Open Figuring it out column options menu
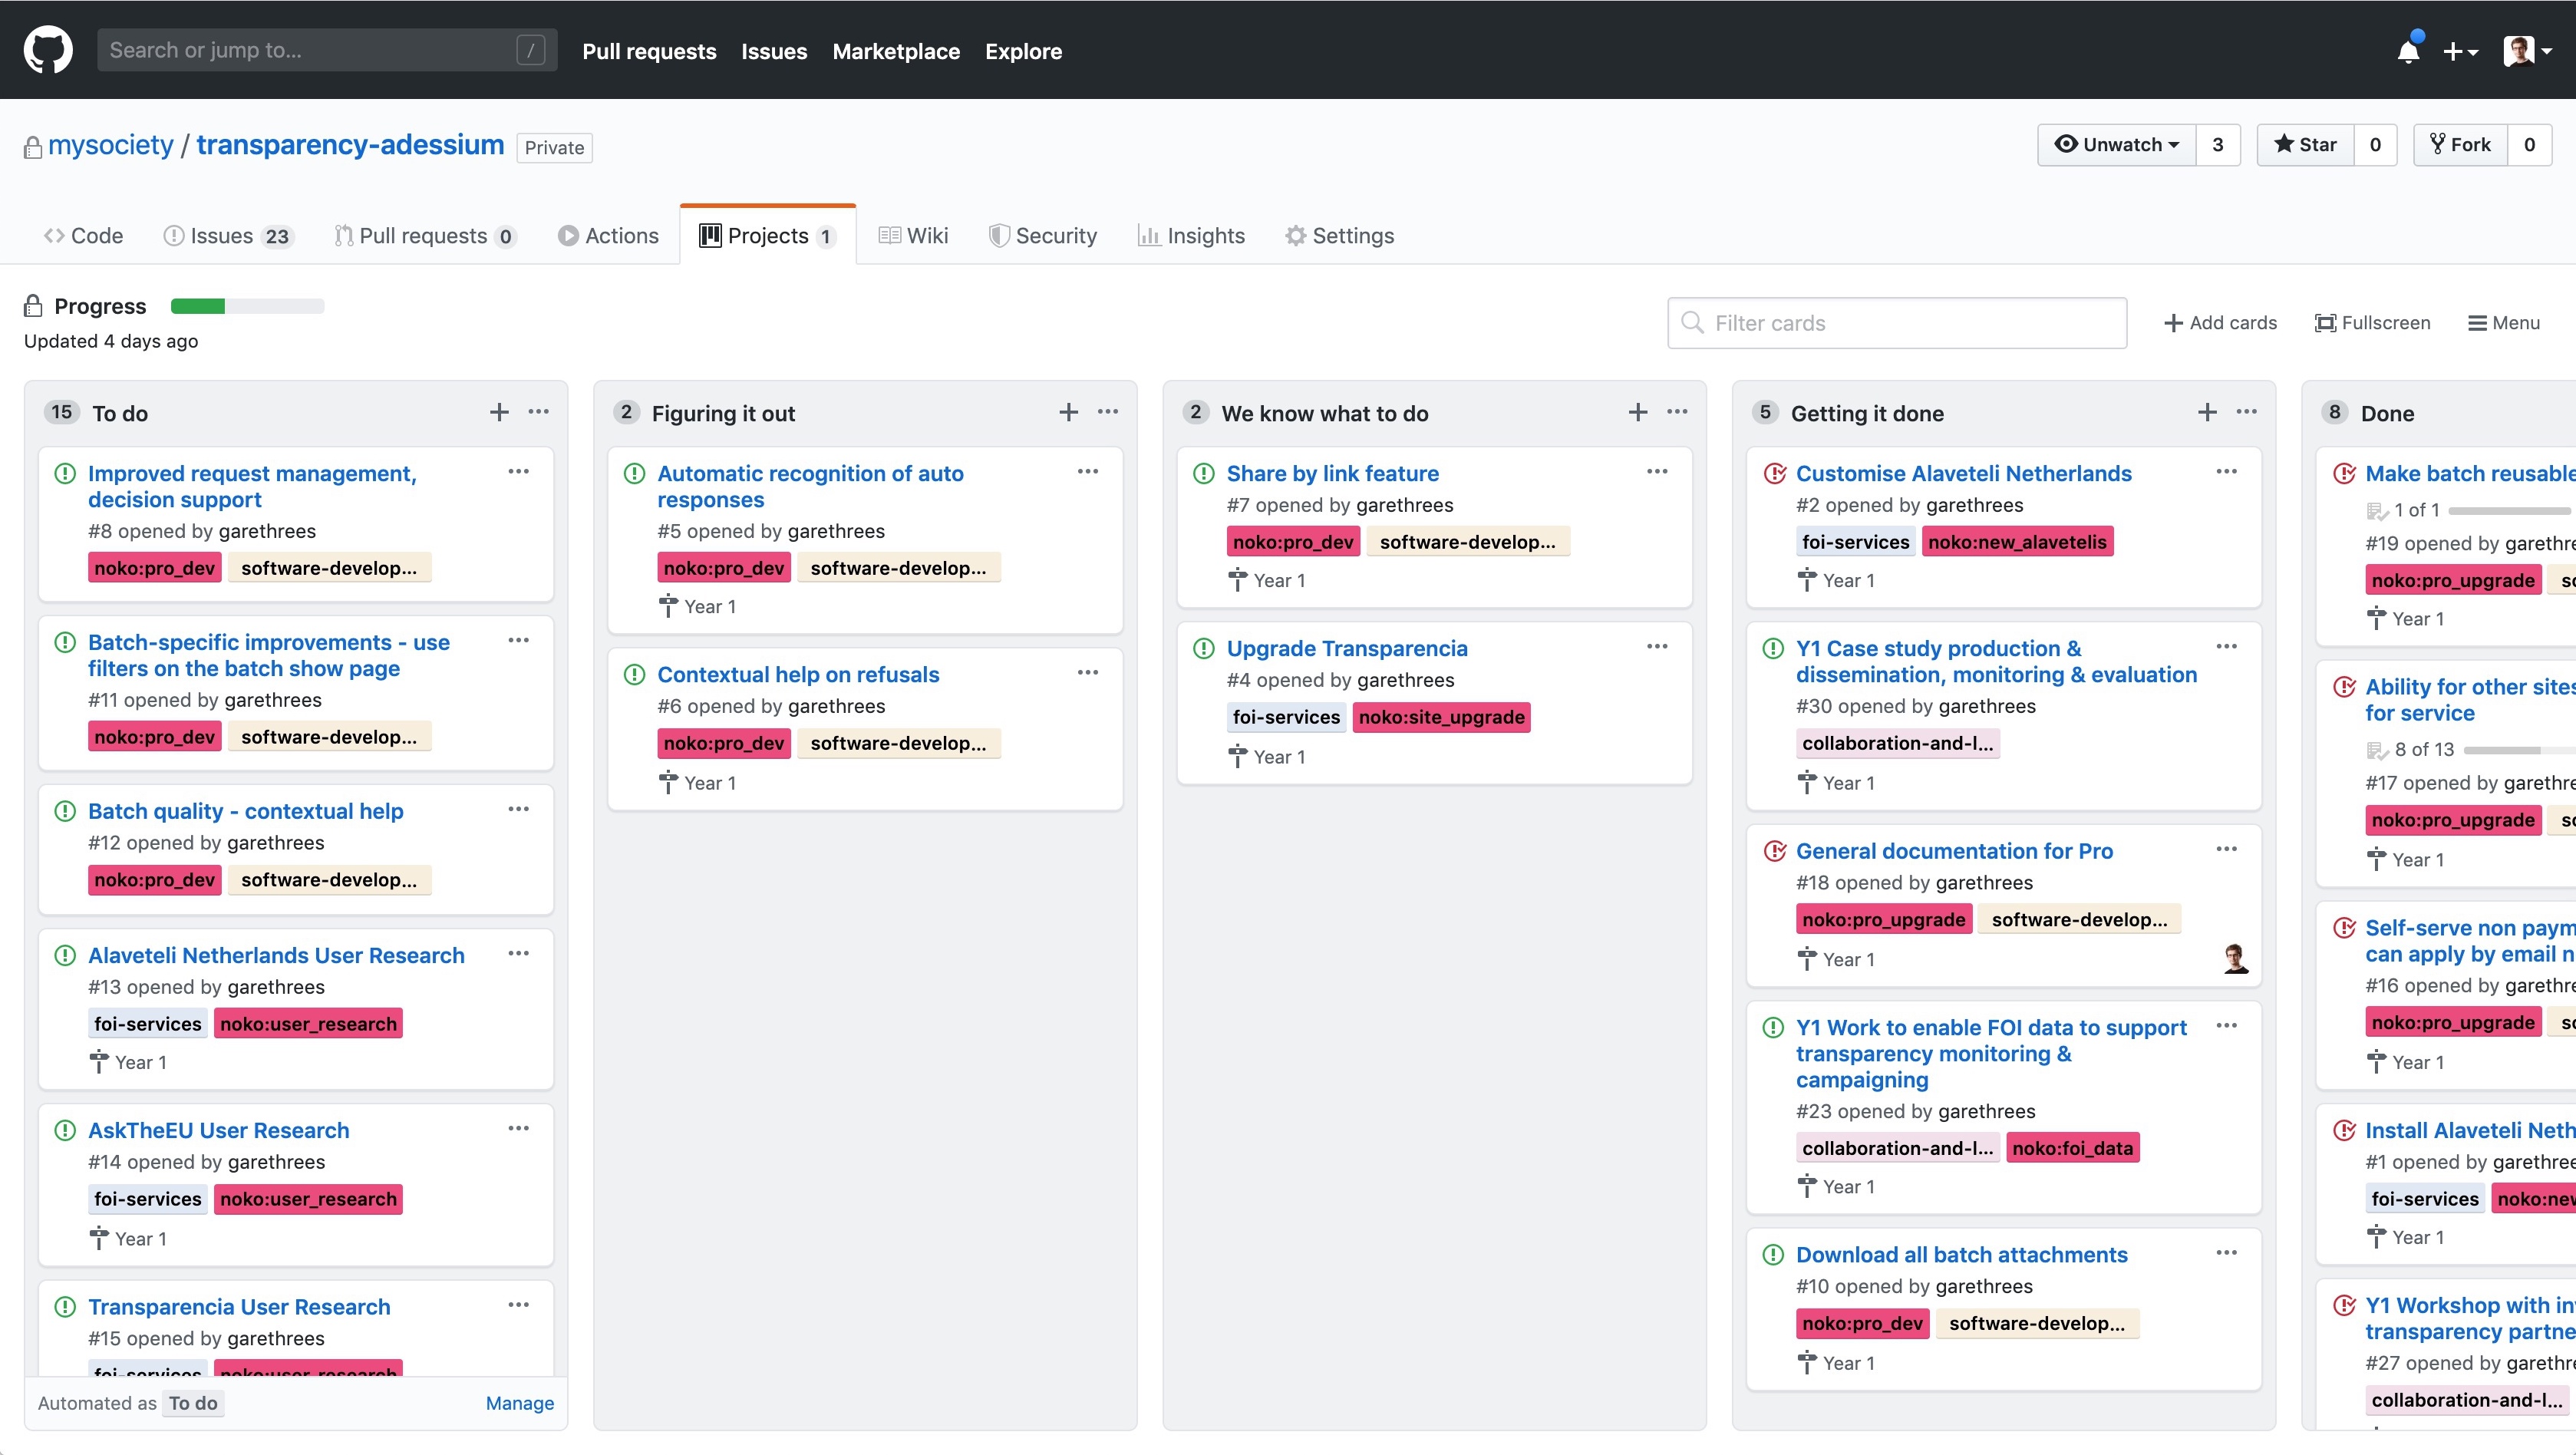The image size is (2576, 1455). click(x=1108, y=412)
